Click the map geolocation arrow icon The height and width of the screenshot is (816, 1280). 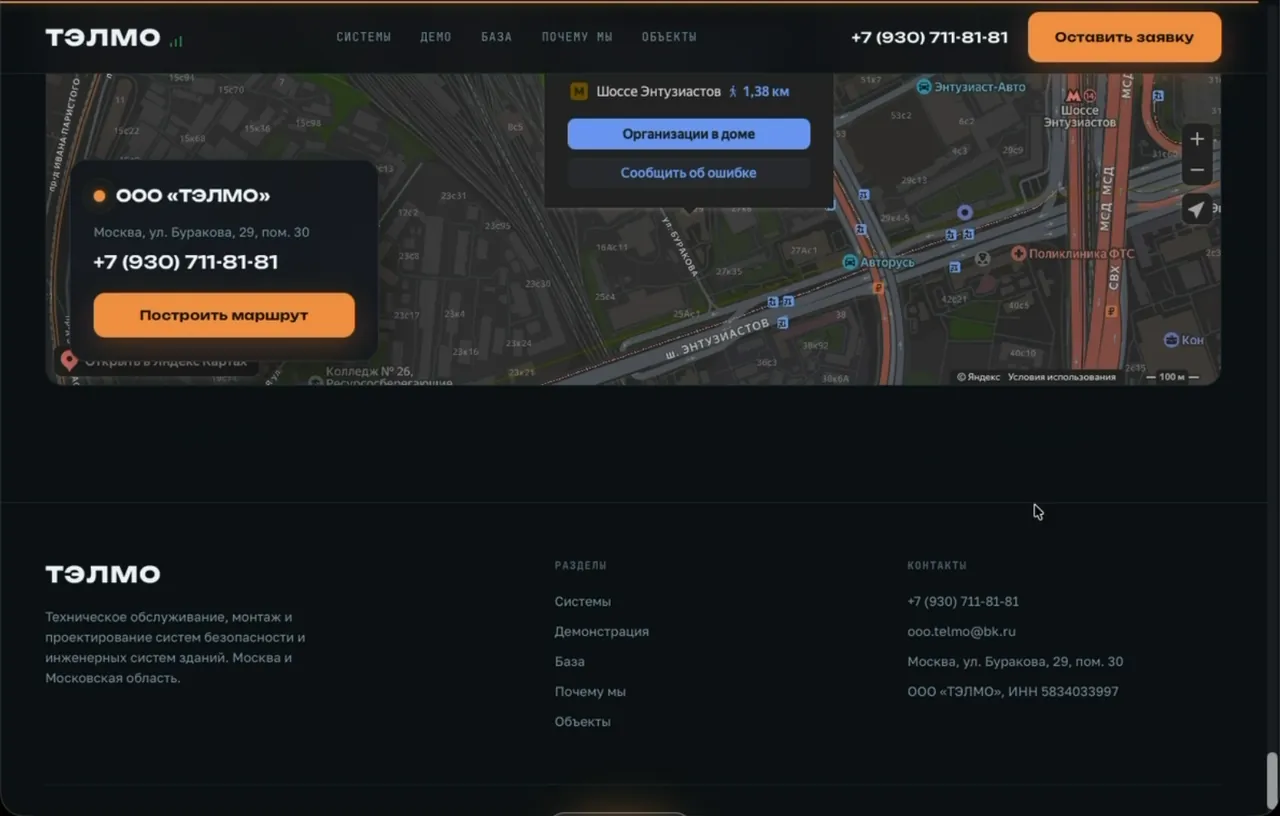[x=1197, y=209]
